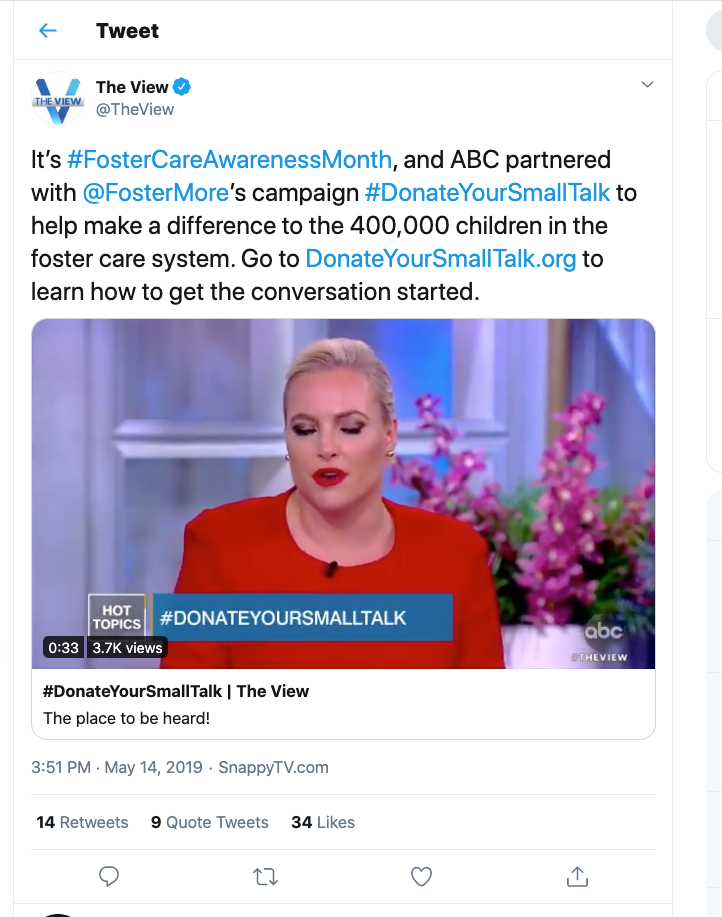The image size is (722, 917).
Task: Open #DonateYourSmallTalk hashtag in tweet text
Action: click(487, 193)
